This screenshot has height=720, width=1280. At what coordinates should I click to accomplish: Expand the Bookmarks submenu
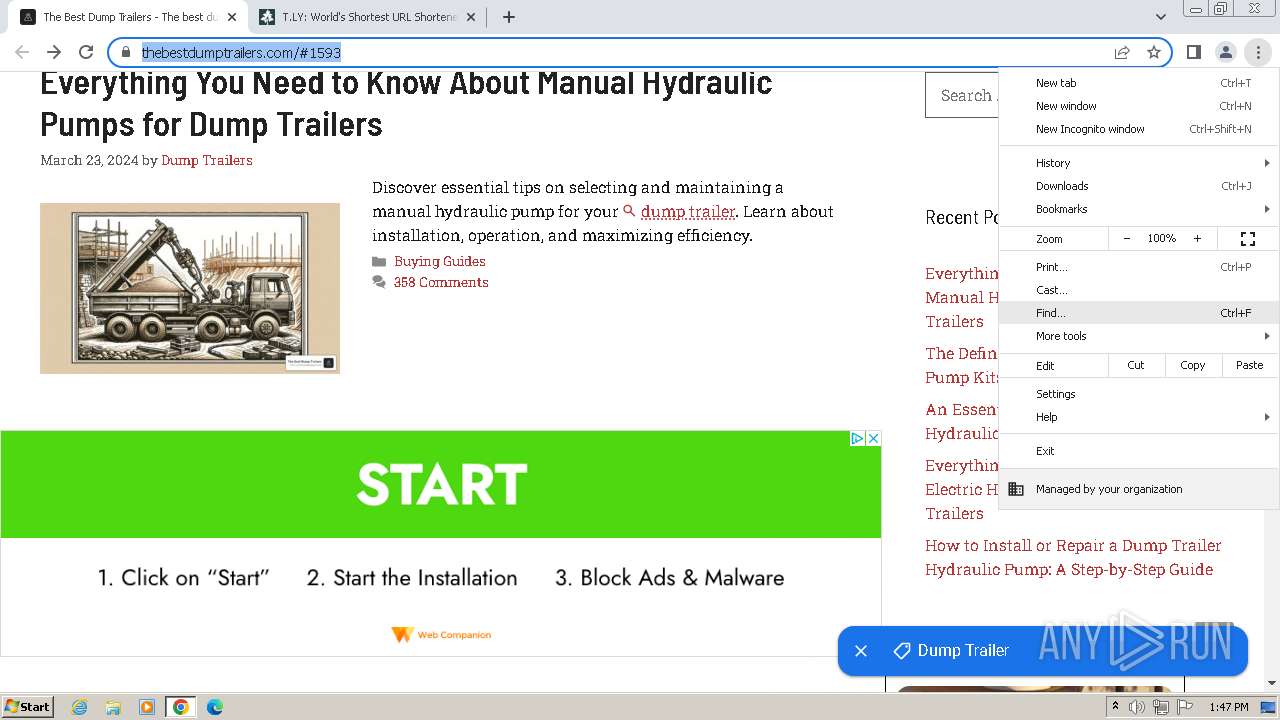point(1139,209)
